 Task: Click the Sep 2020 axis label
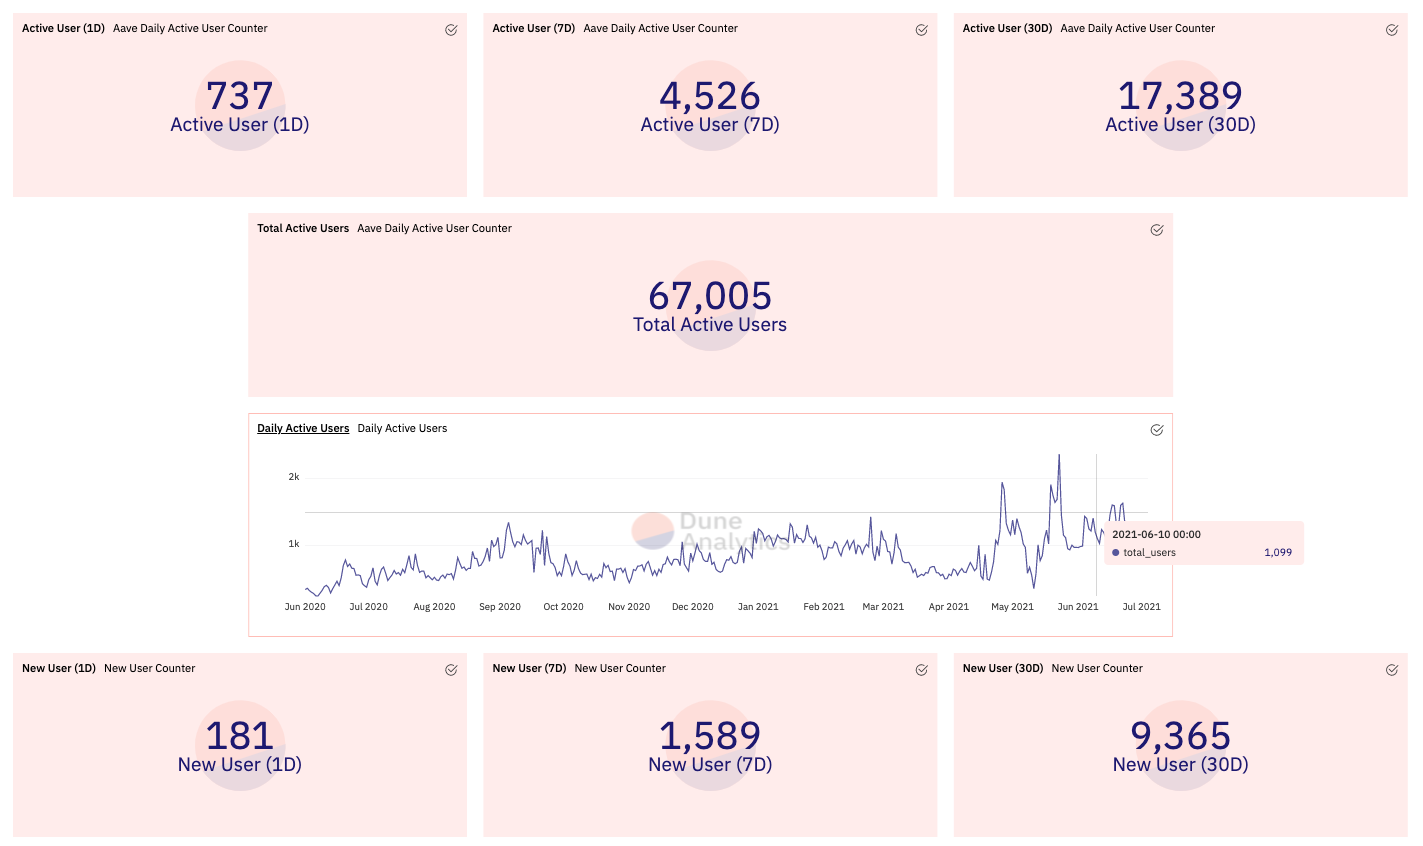(x=500, y=606)
